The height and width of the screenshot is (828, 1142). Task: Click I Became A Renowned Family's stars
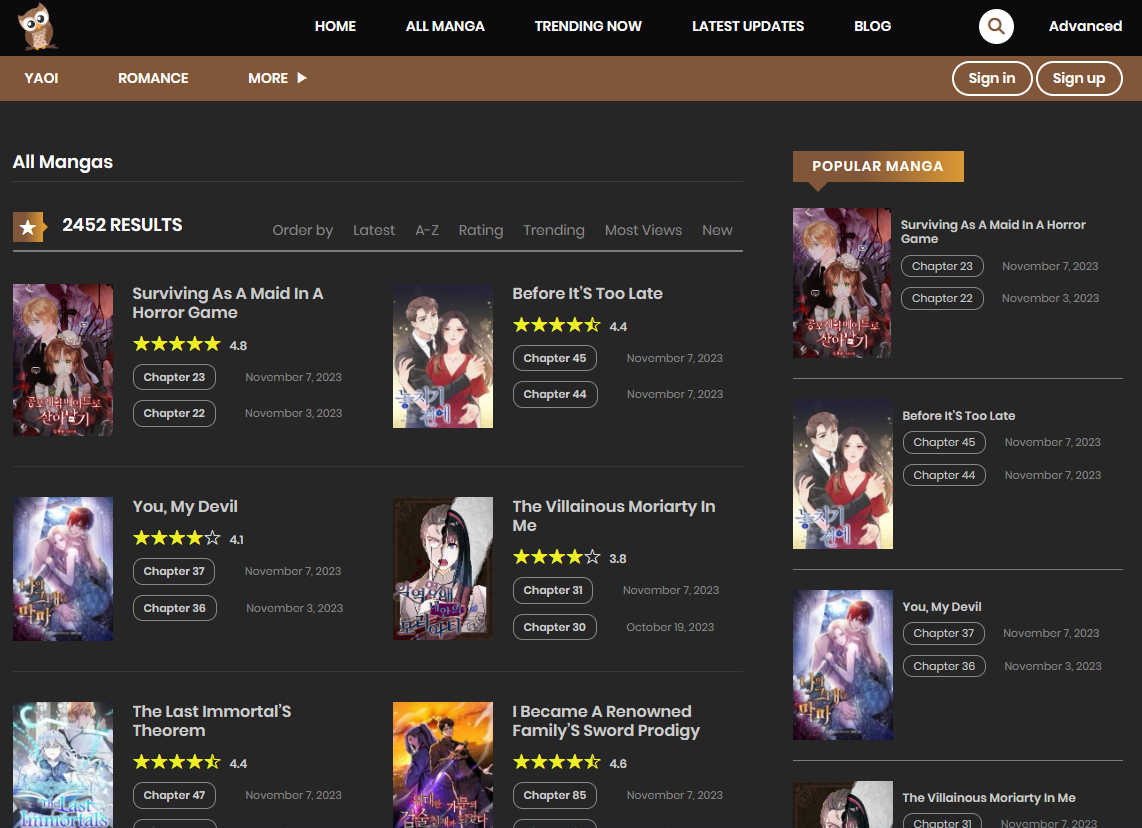[556, 762]
